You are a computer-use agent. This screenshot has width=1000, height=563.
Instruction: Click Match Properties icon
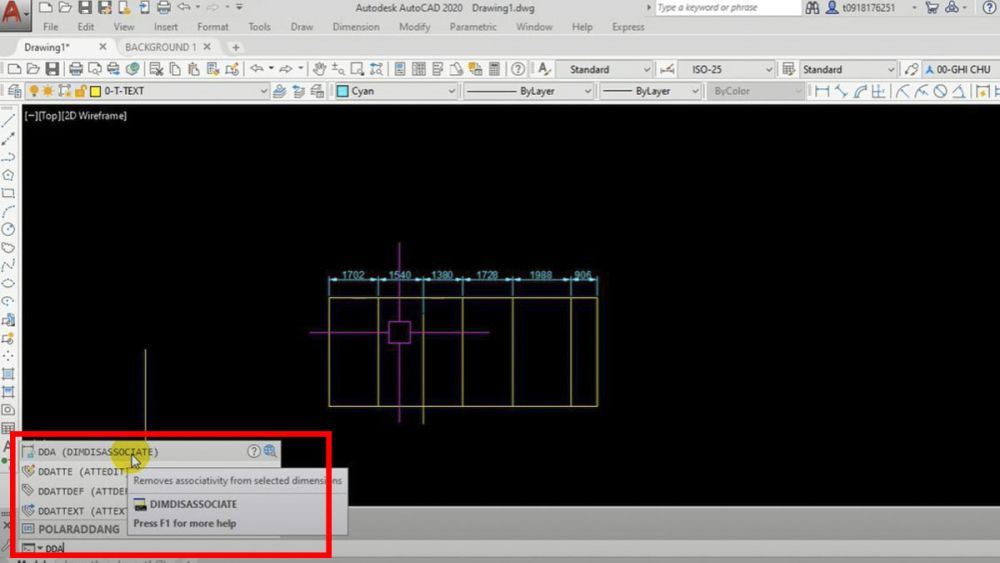tap(213, 69)
